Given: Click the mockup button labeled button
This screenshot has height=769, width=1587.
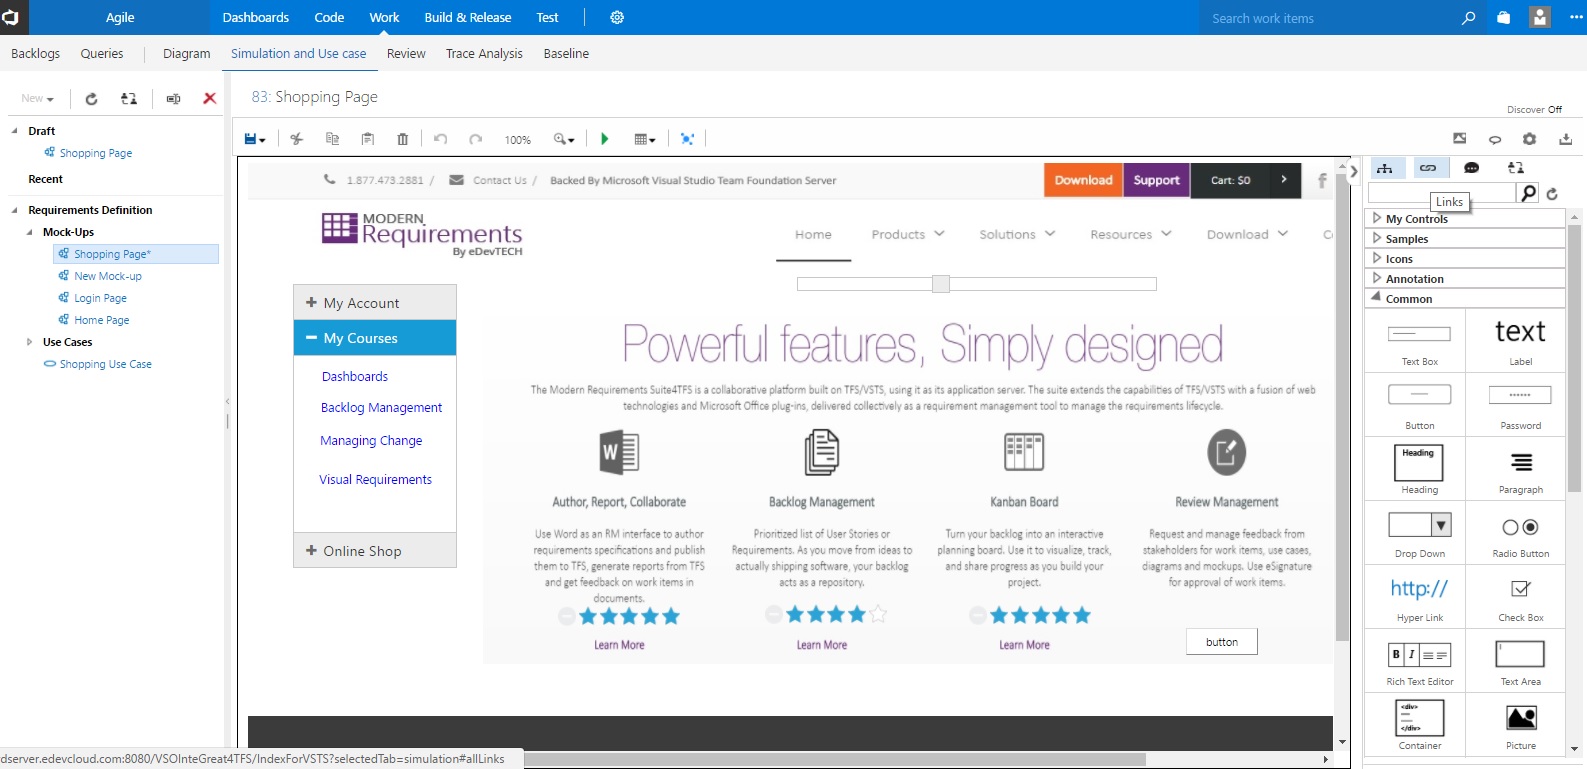Looking at the screenshot, I should tap(1221, 642).
